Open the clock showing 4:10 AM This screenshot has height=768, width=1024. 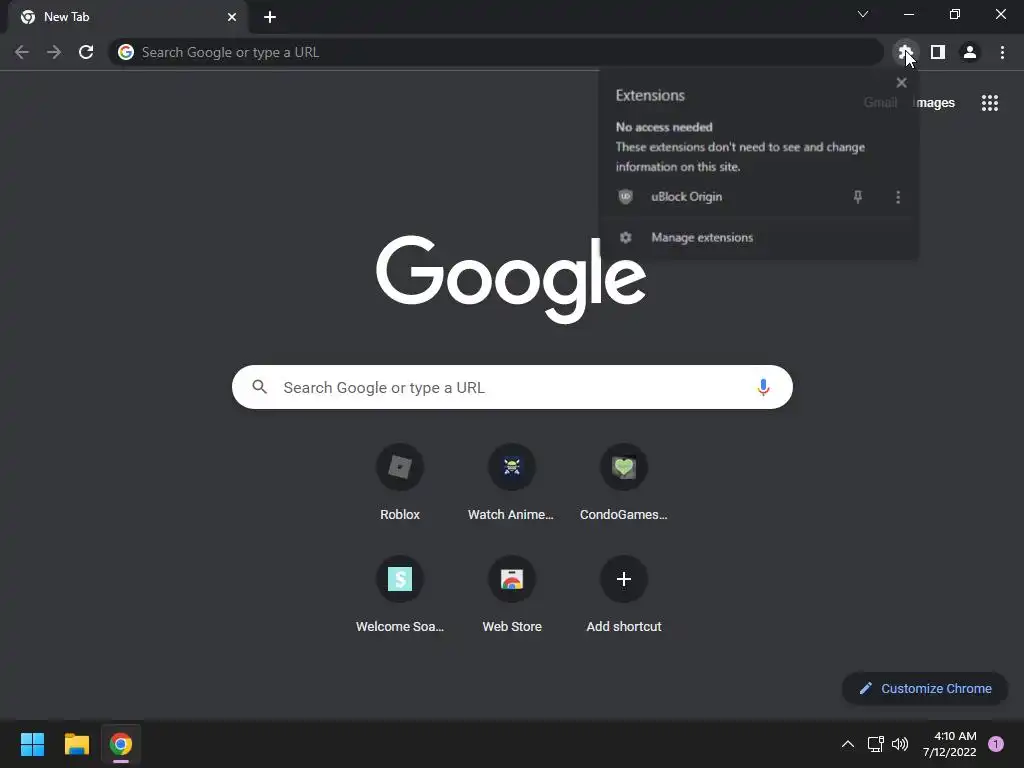949,744
